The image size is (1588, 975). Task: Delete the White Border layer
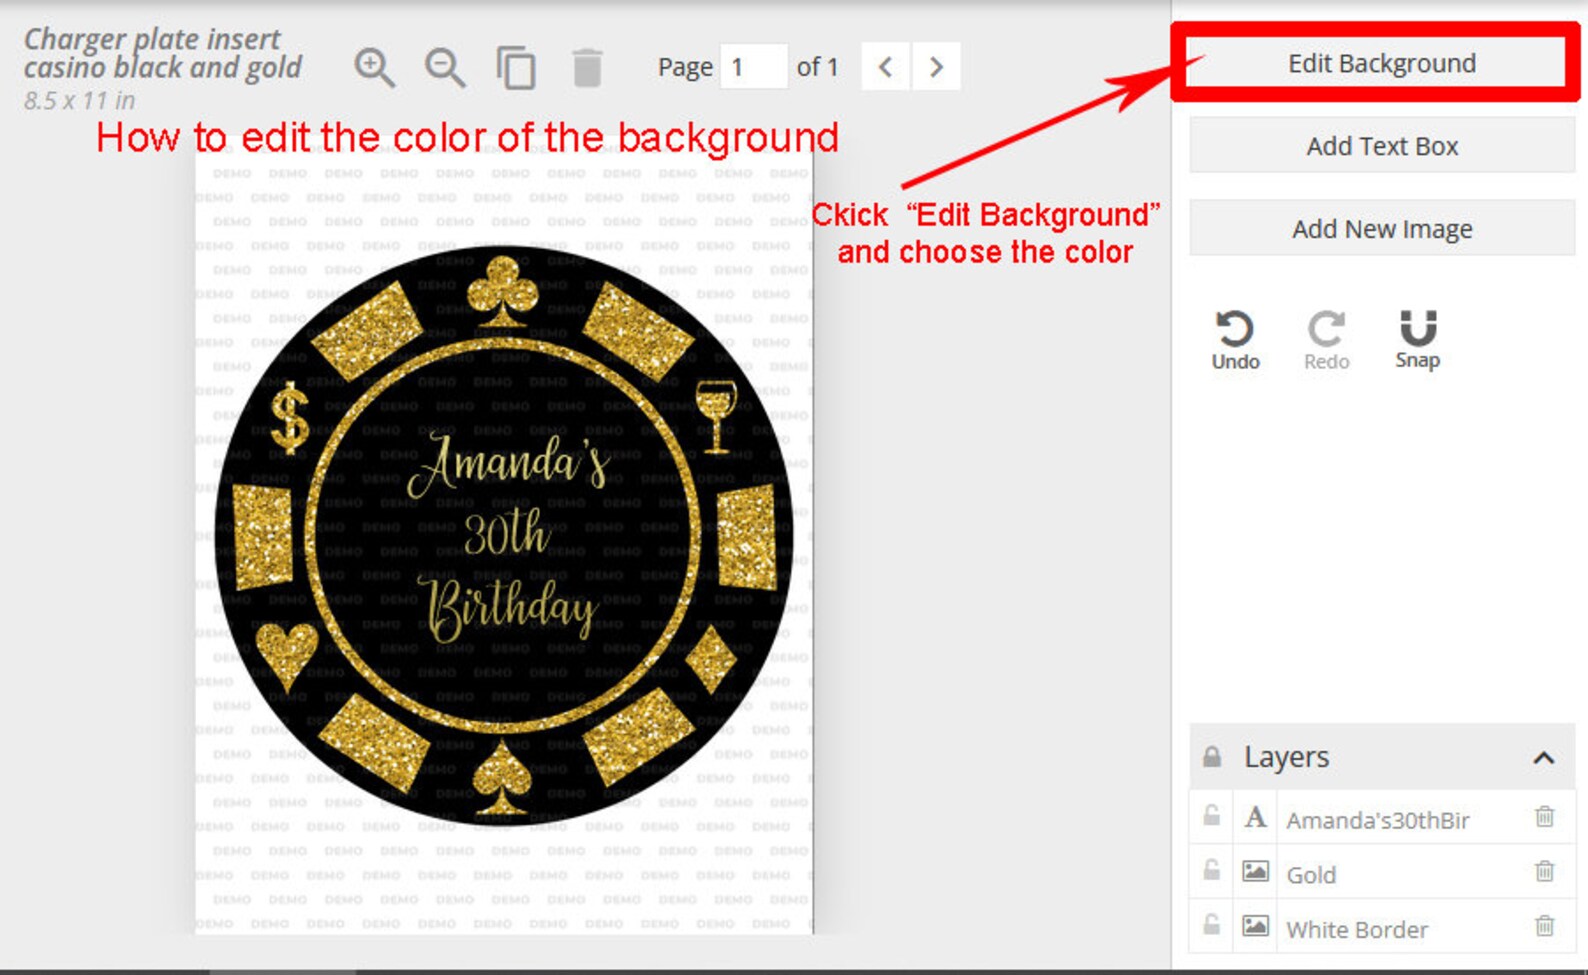1544,926
